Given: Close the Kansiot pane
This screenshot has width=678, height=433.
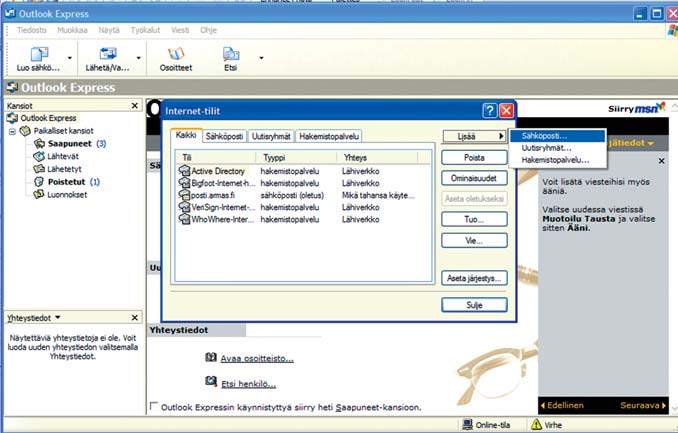Looking at the screenshot, I should point(135,106).
